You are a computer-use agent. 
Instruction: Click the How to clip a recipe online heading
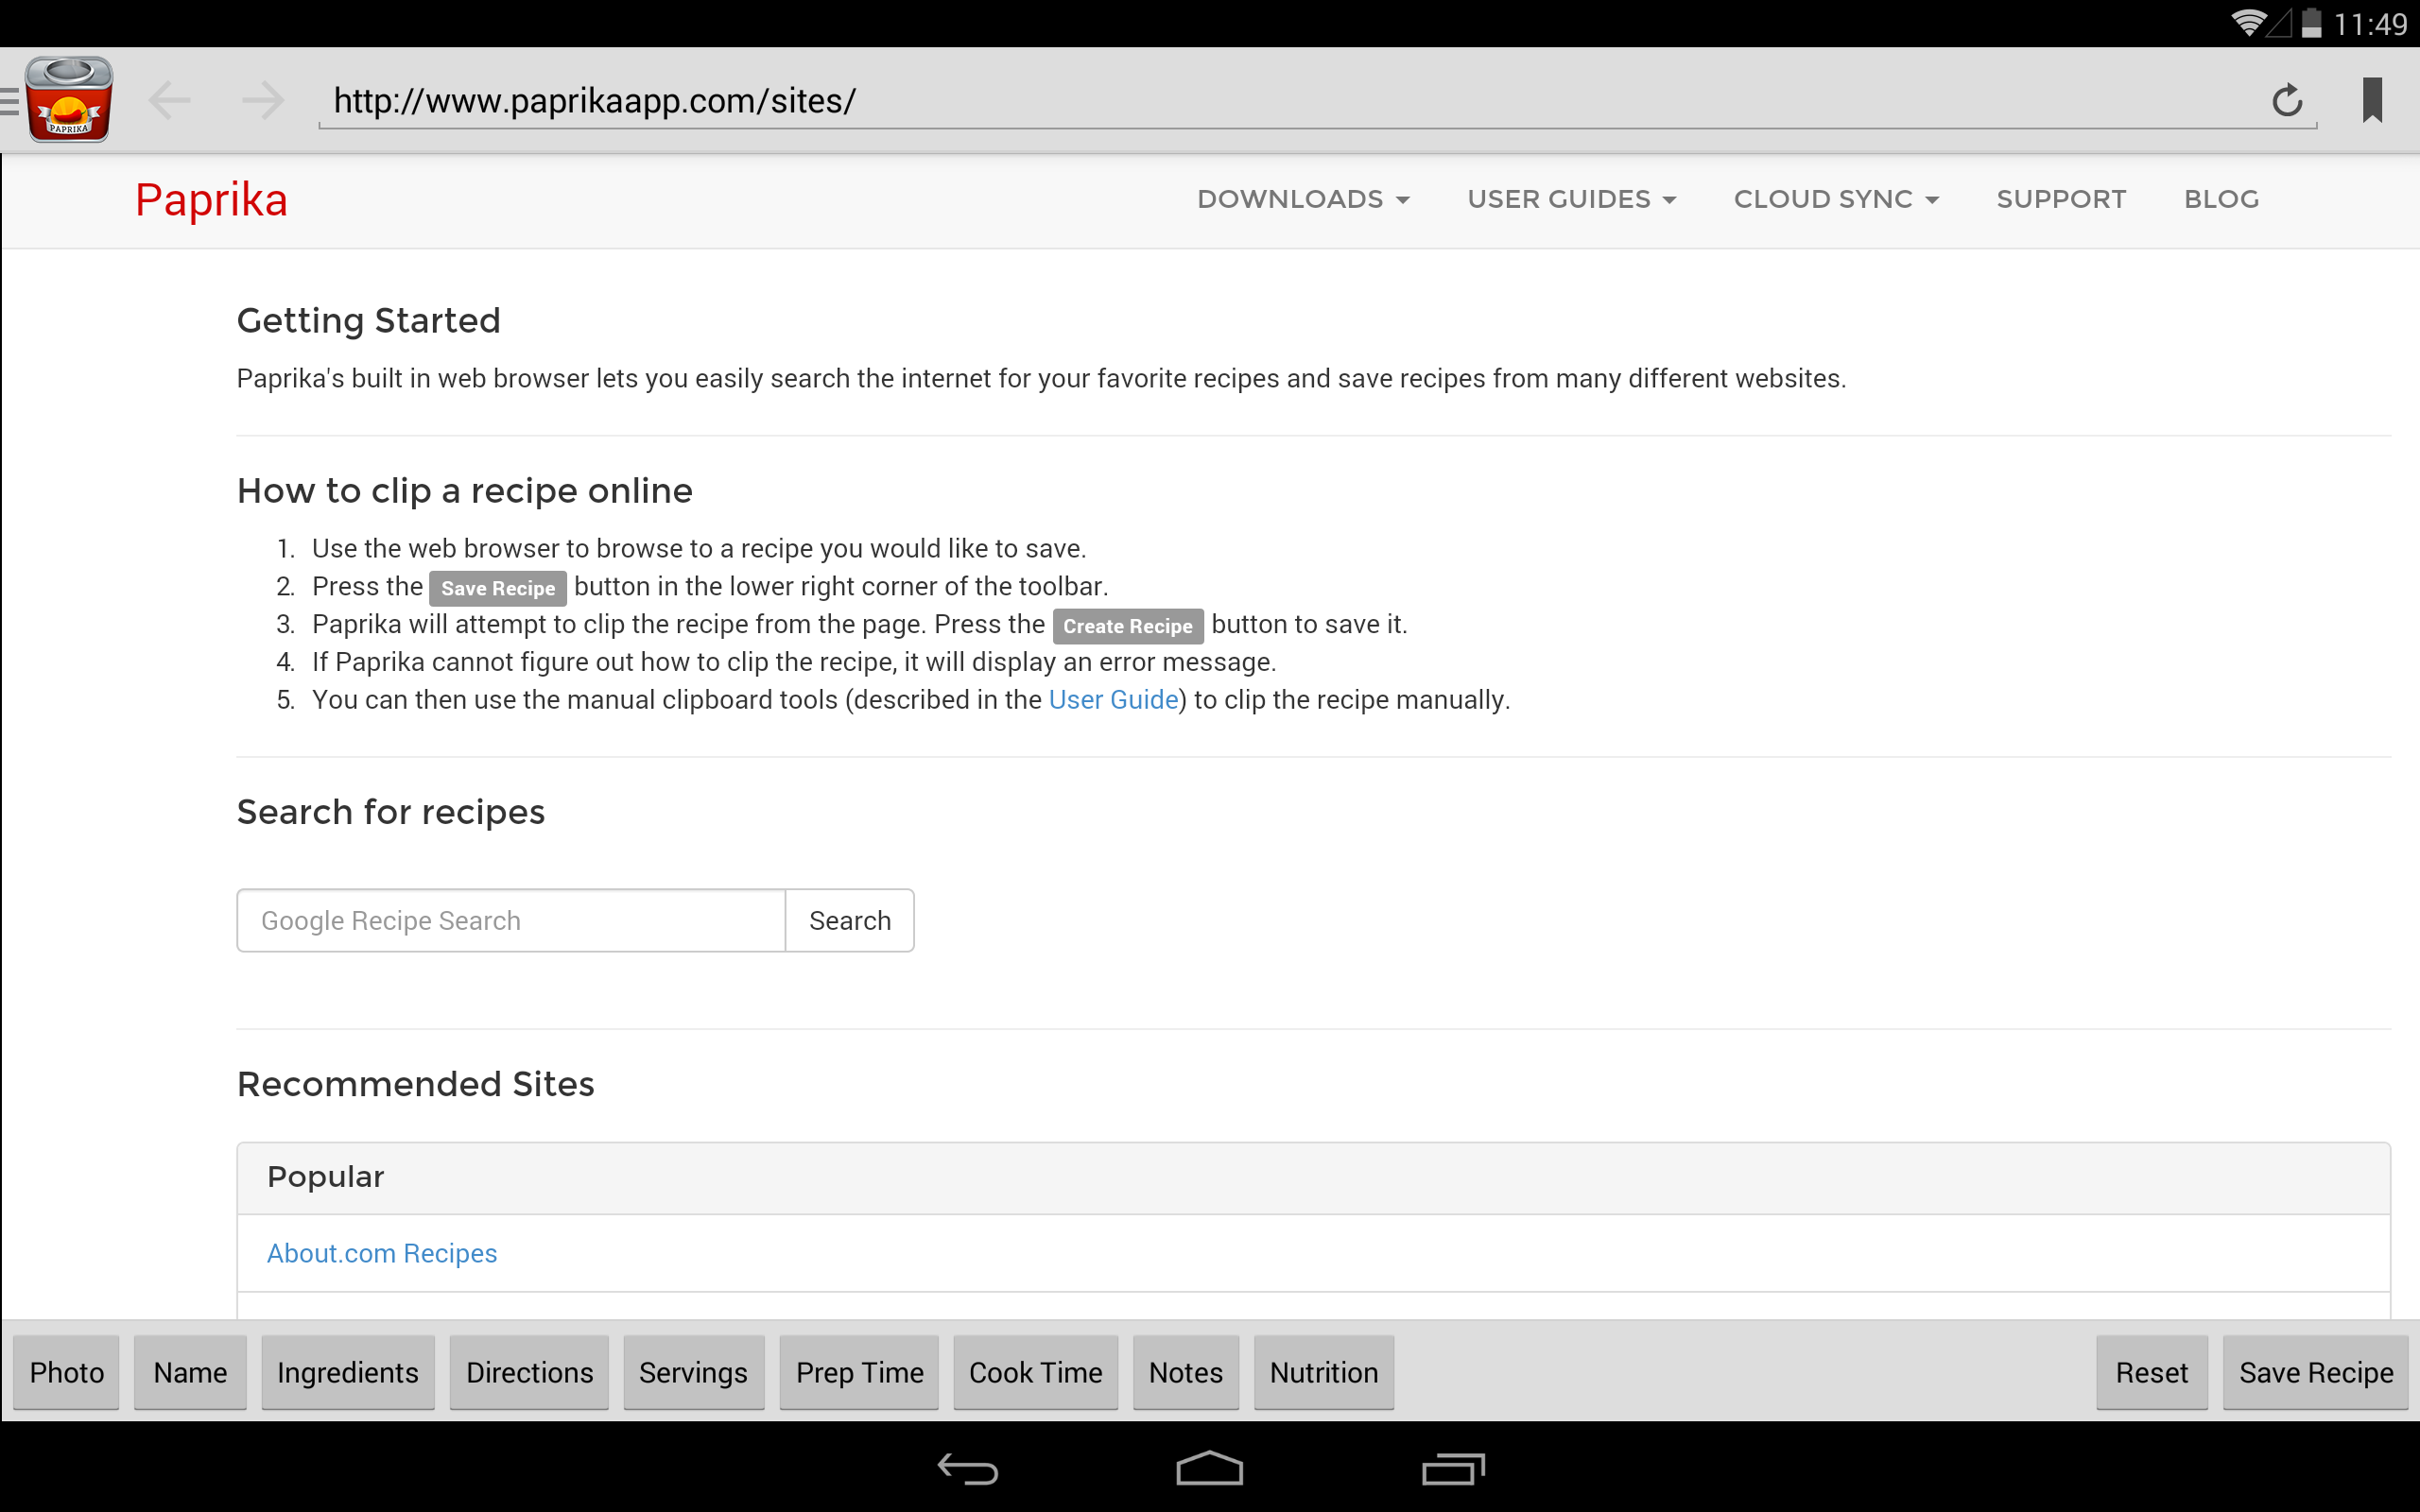click(465, 491)
